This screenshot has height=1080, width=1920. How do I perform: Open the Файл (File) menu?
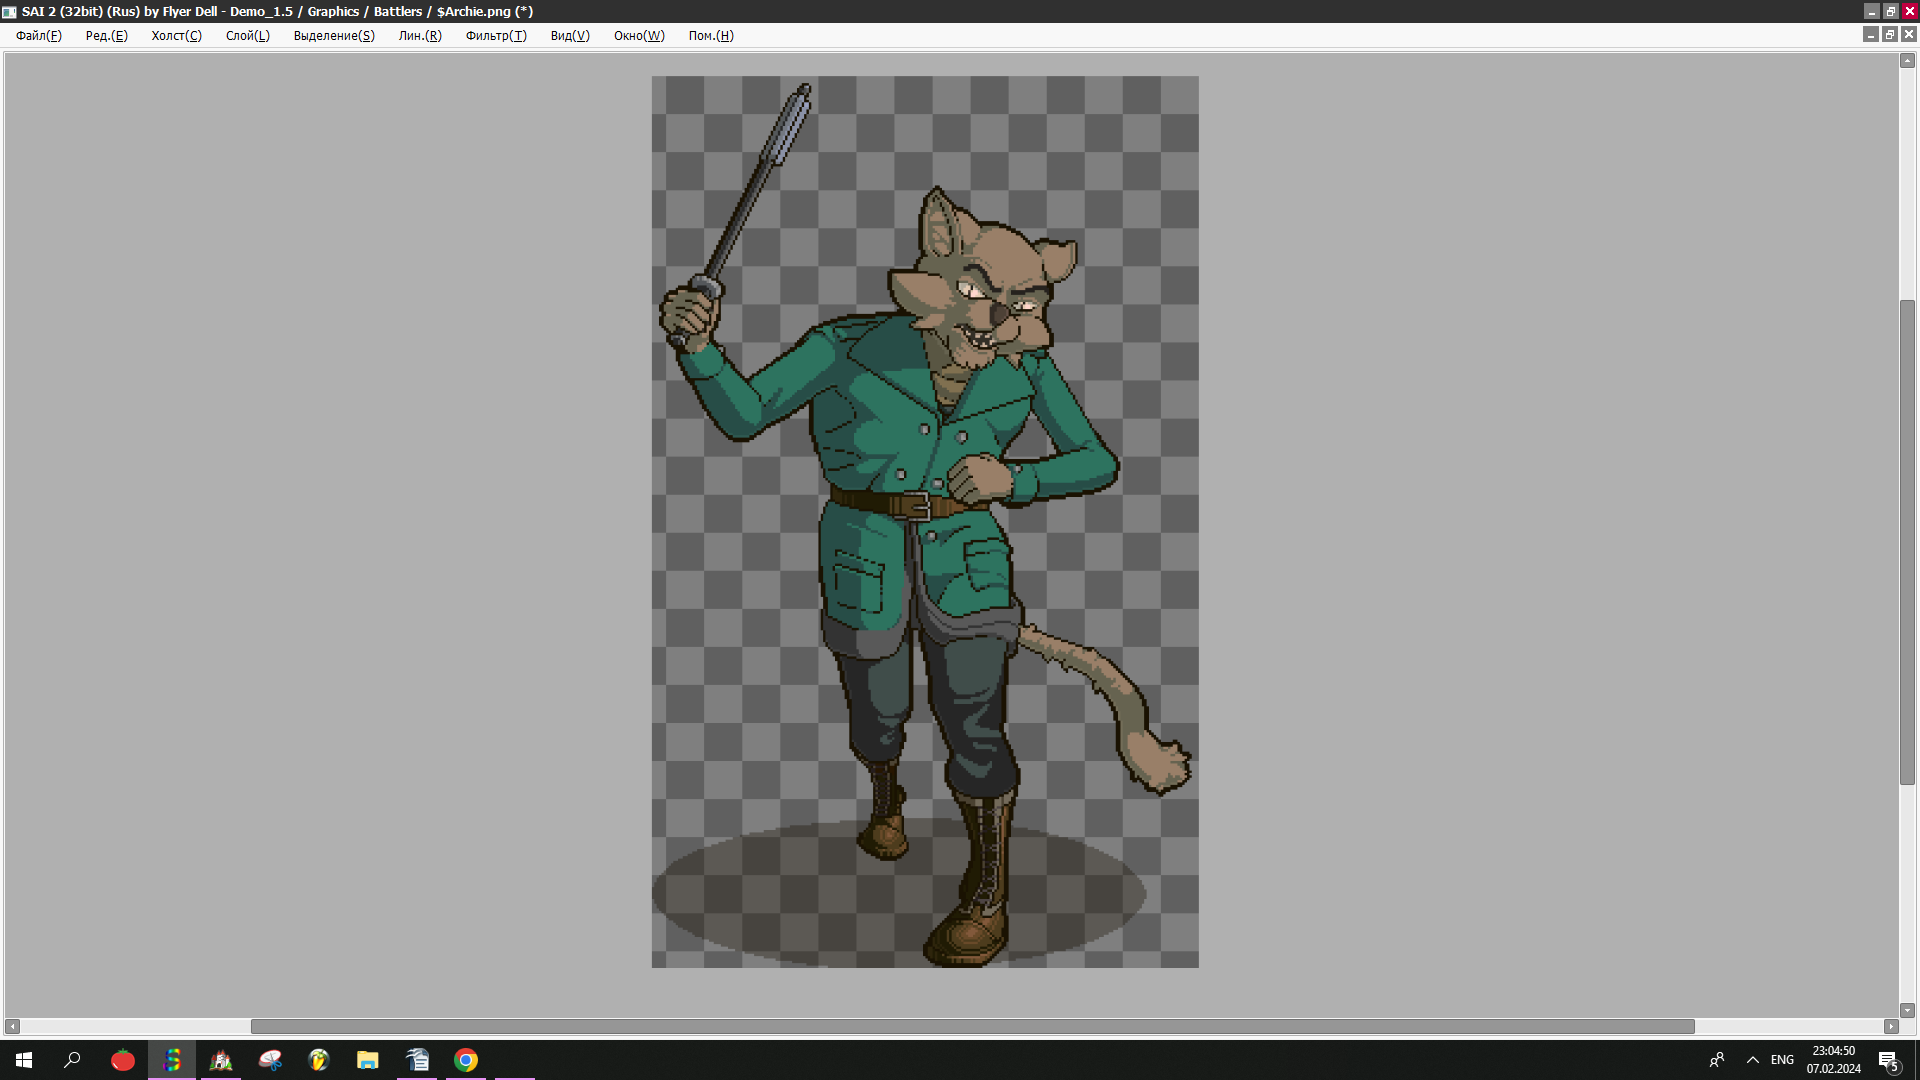pos(38,36)
